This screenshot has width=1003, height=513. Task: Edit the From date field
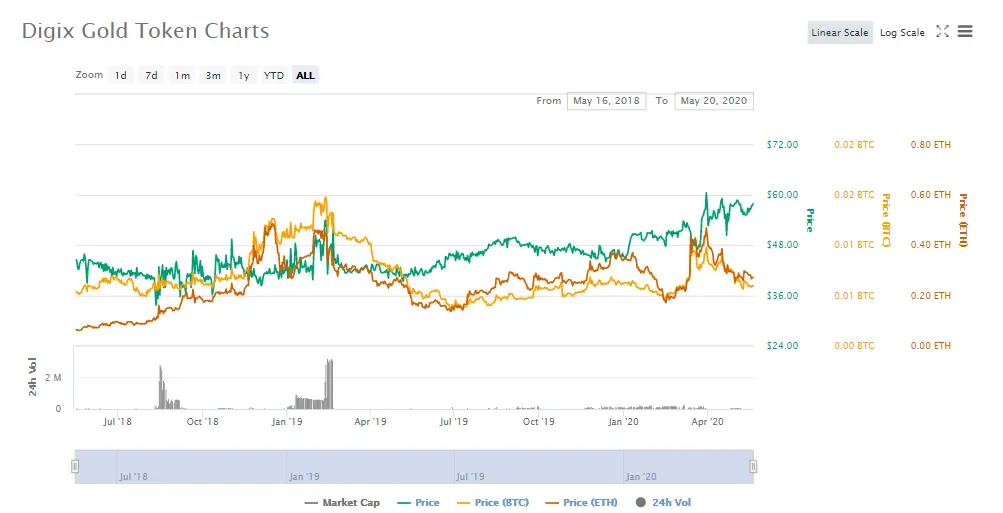coord(606,101)
